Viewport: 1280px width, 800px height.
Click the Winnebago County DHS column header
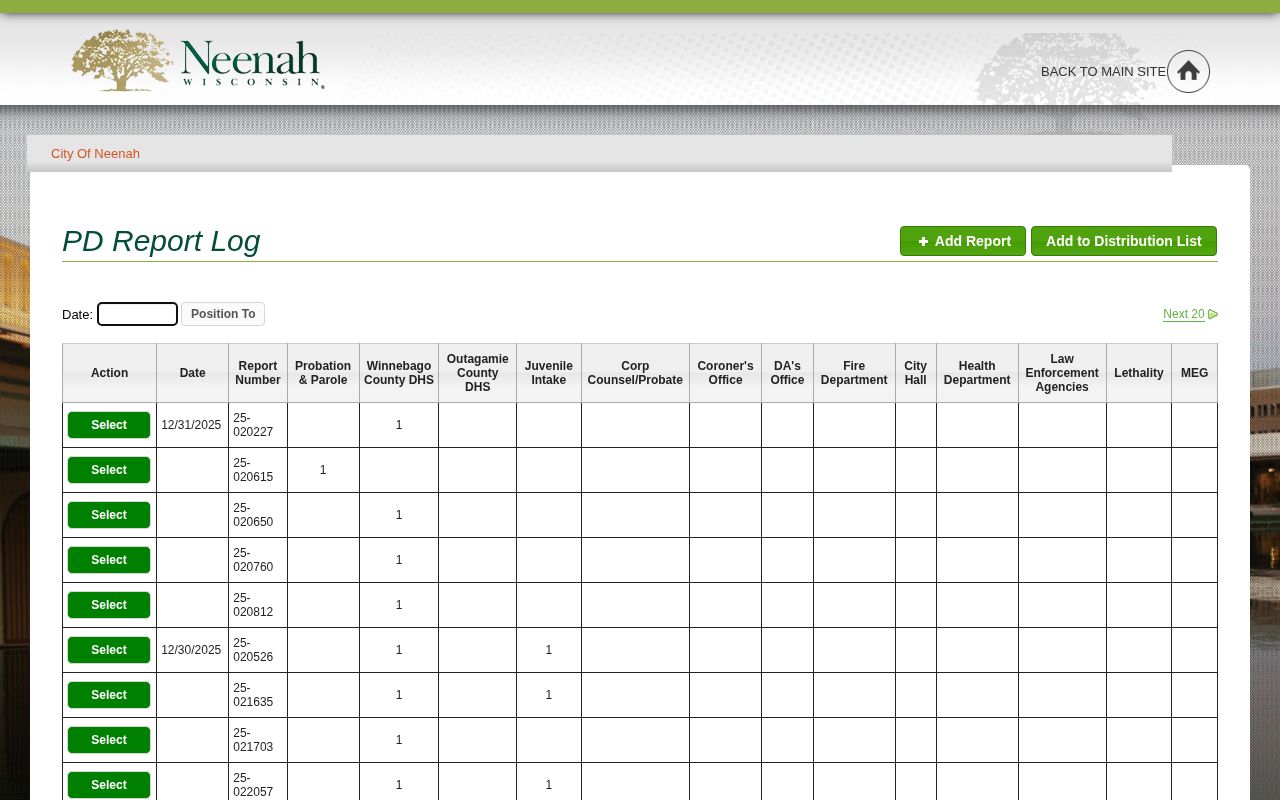[399, 373]
